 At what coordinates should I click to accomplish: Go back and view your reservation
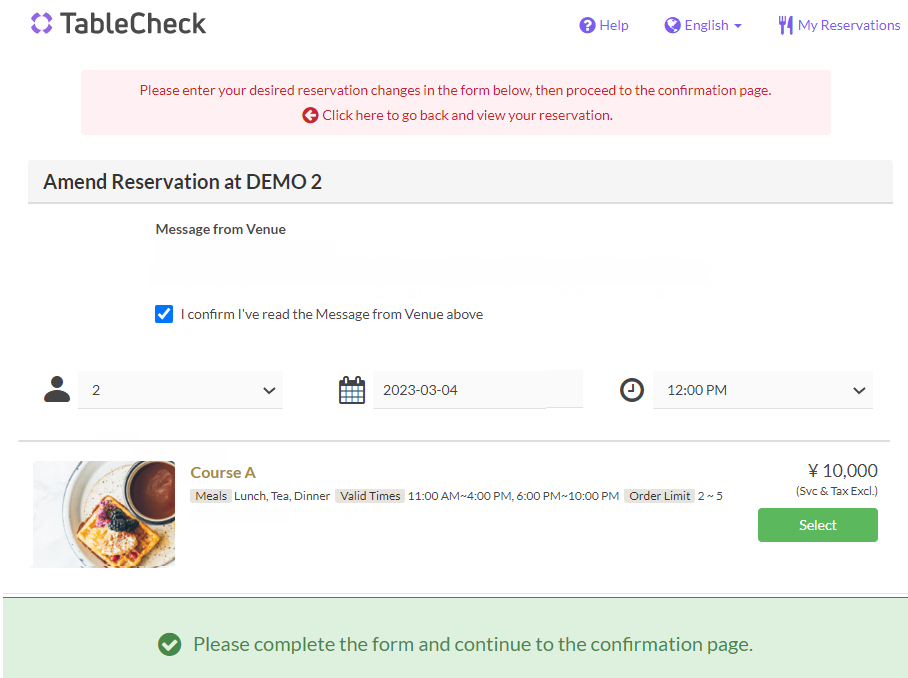coord(467,115)
